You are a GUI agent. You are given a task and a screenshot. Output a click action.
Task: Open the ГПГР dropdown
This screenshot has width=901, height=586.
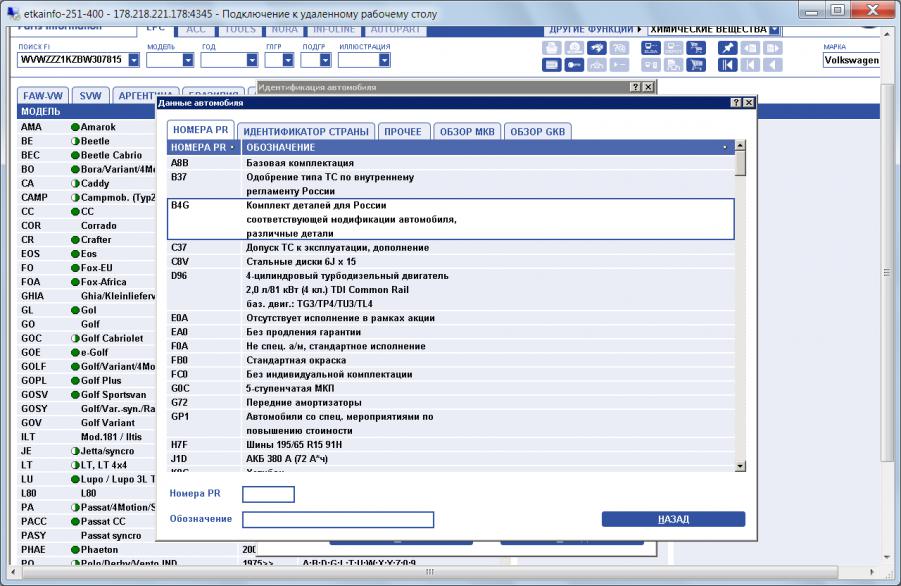point(288,60)
